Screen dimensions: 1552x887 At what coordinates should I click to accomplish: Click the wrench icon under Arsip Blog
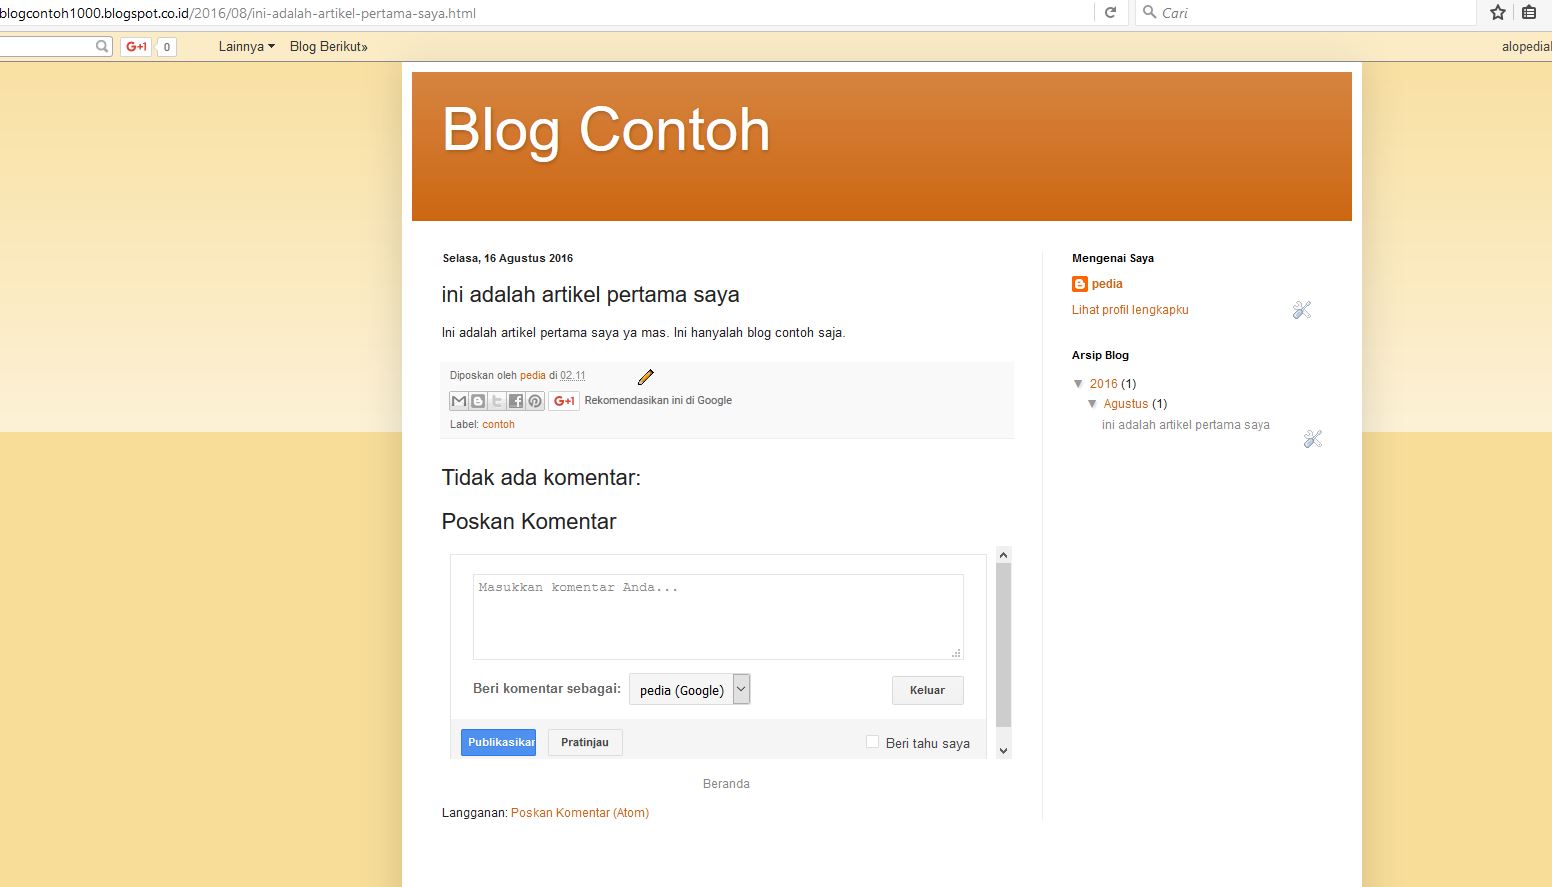(x=1312, y=438)
